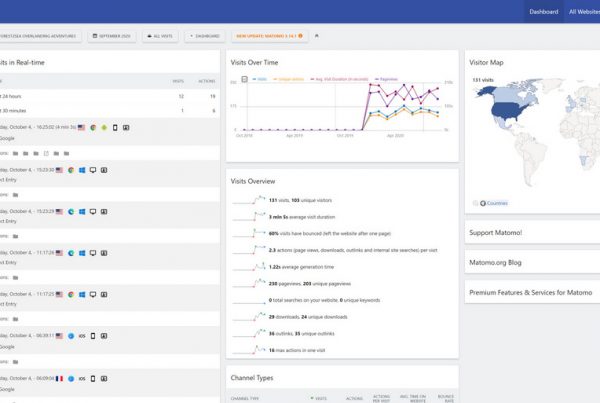Open the September 2020 date range picker
Image resolution: width=600 pixels, height=403 pixels.
point(110,36)
